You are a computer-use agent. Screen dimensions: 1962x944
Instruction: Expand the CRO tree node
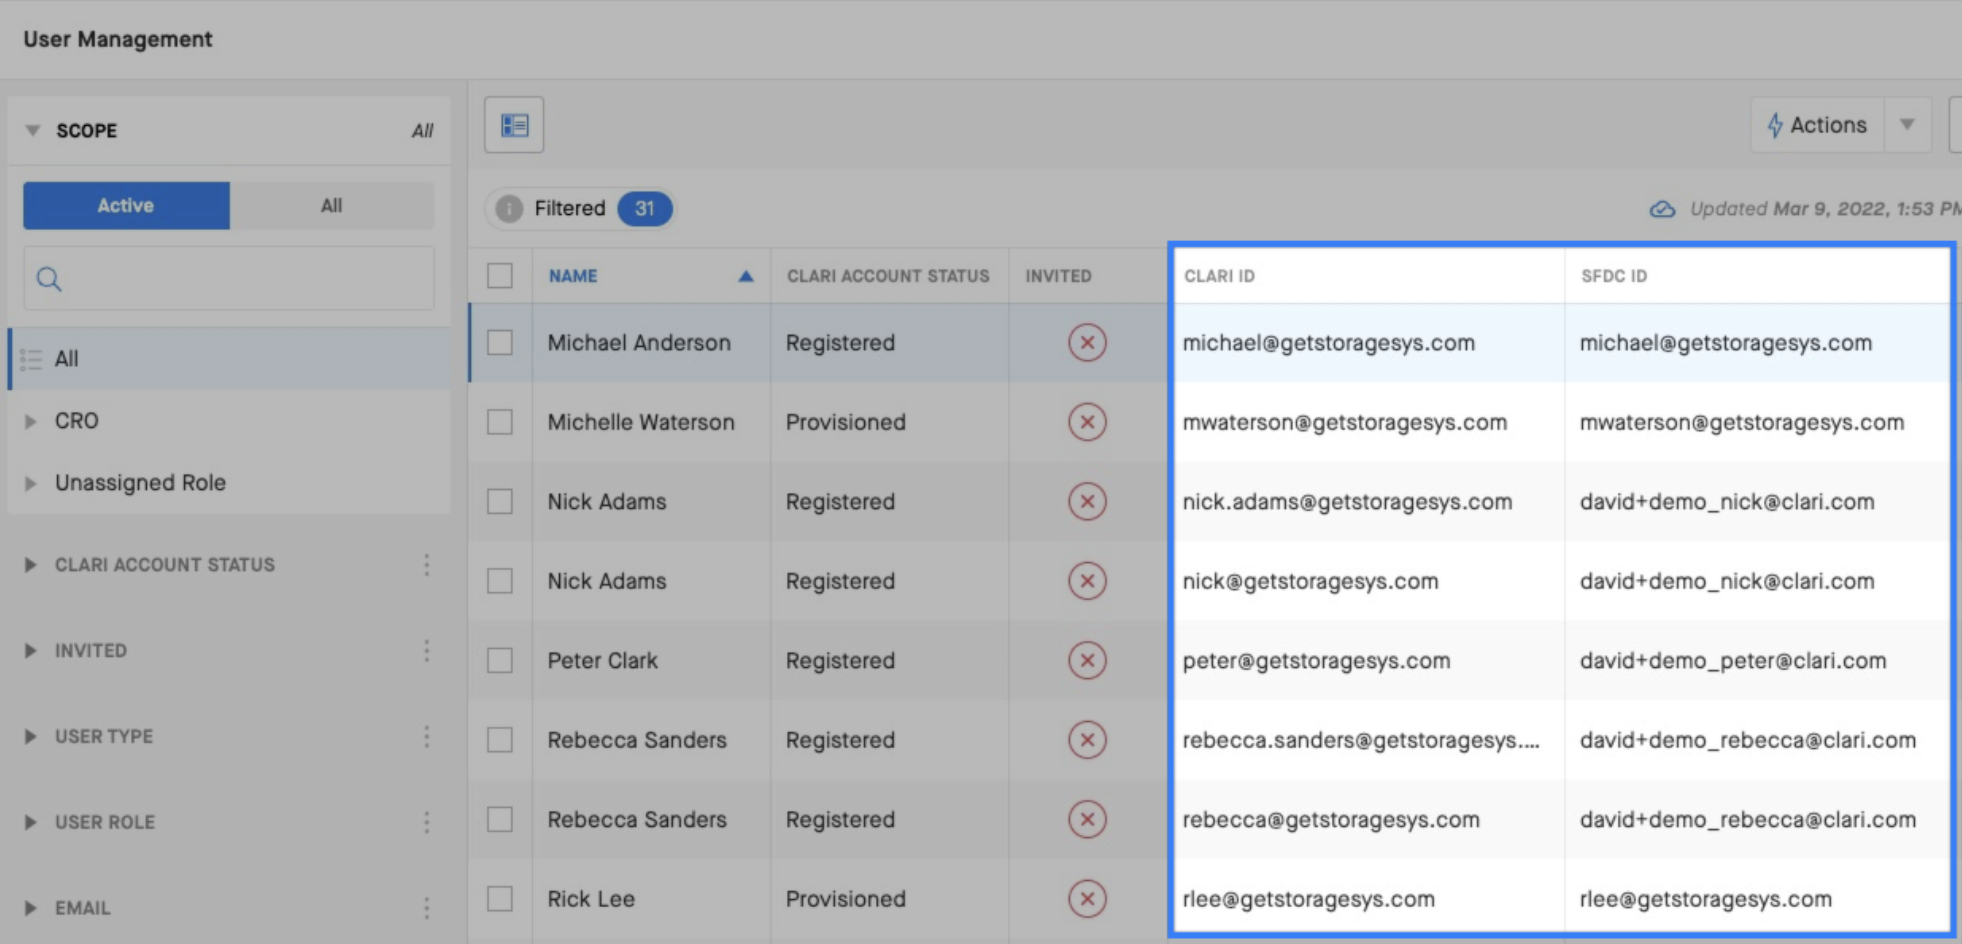tap(30, 422)
